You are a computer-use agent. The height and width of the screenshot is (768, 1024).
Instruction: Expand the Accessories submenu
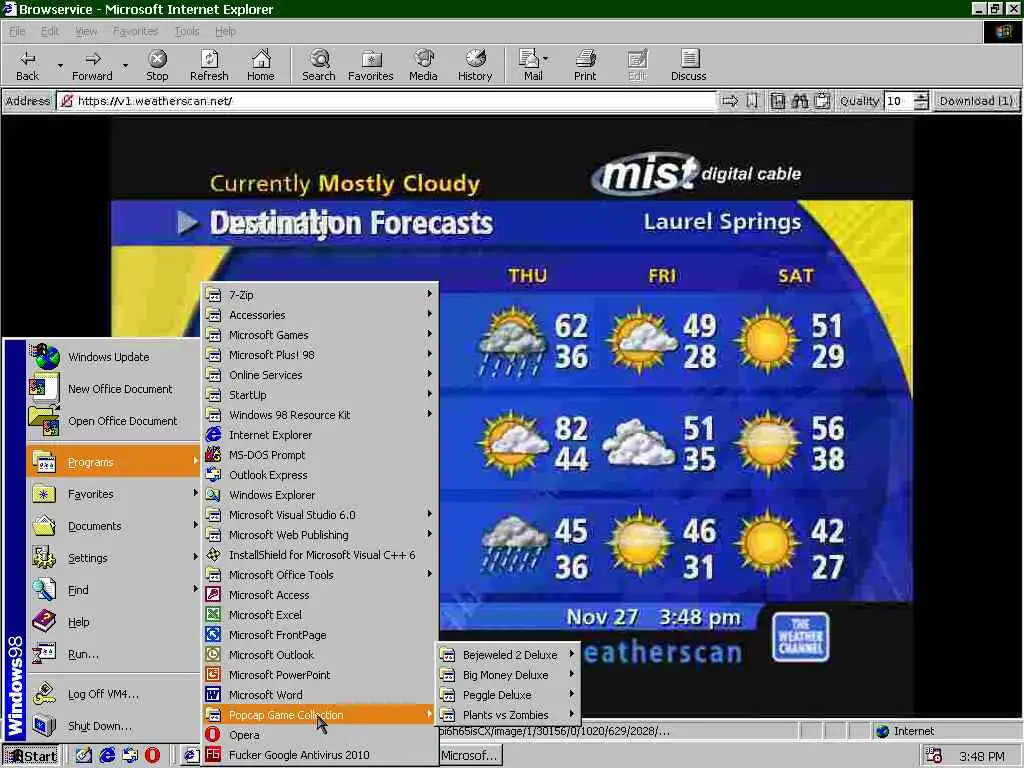pyautogui.click(x=320, y=315)
